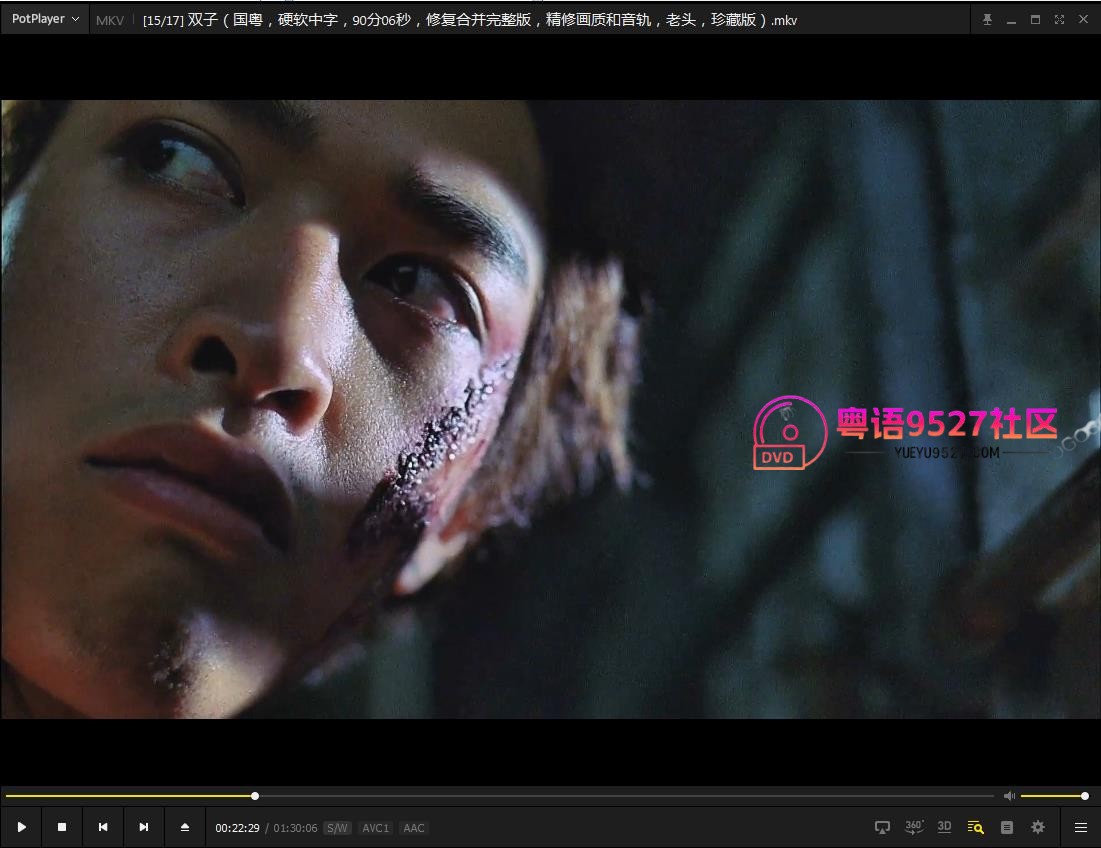Click the video frame to pause/play

550,409
